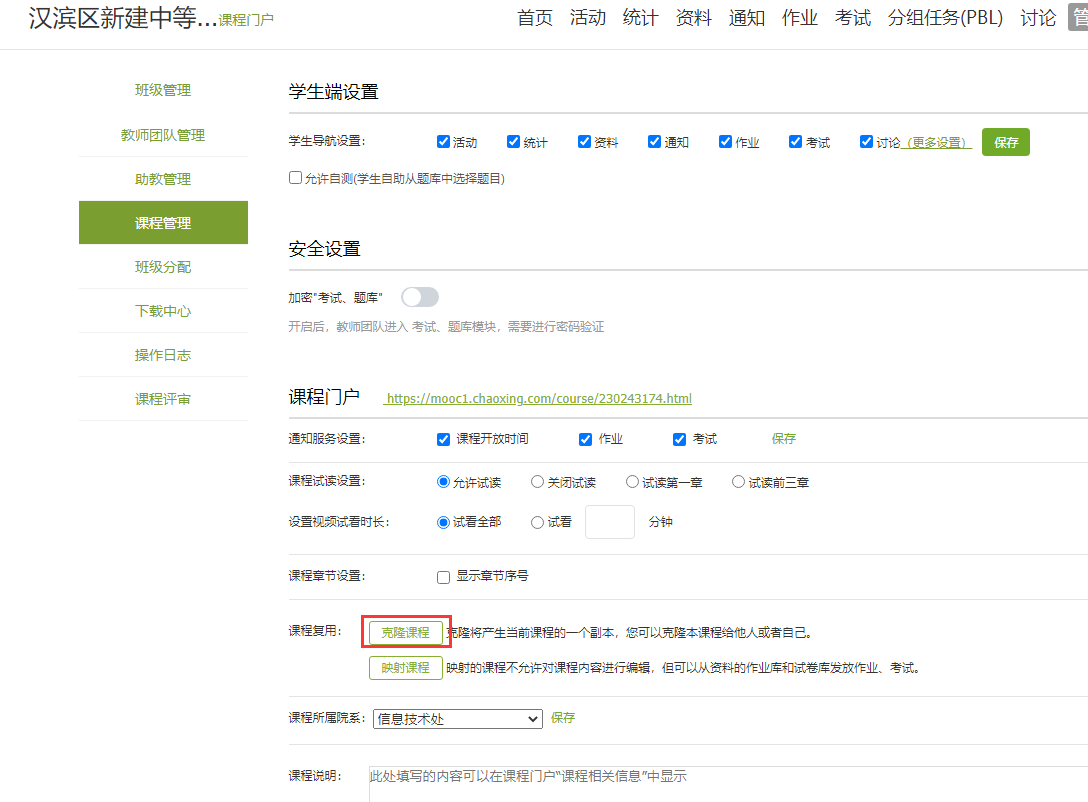1088x802 pixels.
Task: Select 课程管理 in the sidebar
Action: click(x=163, y=223)
